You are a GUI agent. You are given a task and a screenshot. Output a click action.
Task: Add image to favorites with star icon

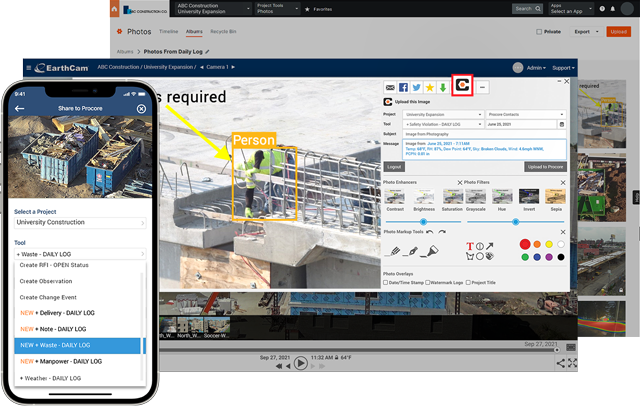(x=429, y=87)
